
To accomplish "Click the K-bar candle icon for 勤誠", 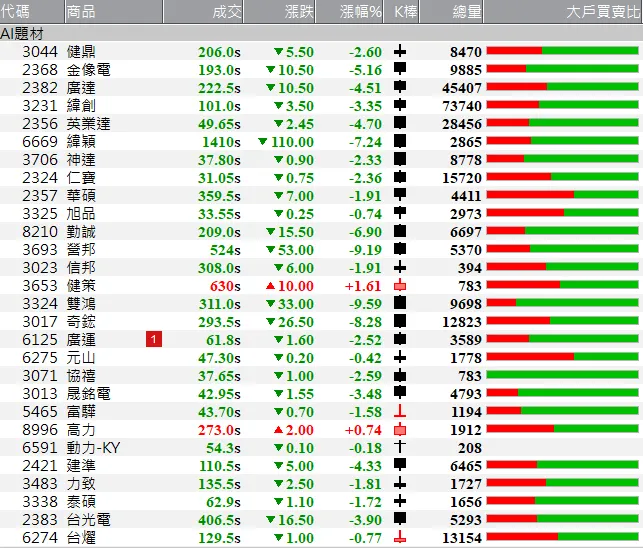I will [400, 231].
